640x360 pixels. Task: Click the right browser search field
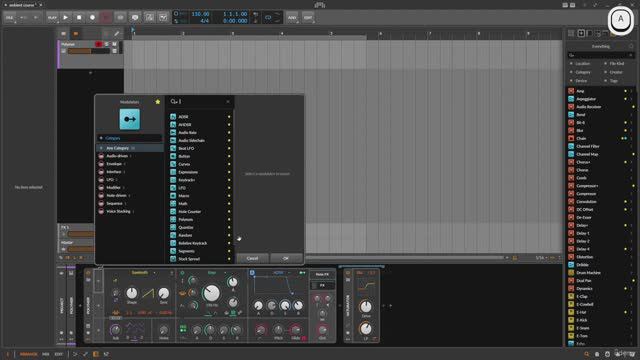[600, 55]
